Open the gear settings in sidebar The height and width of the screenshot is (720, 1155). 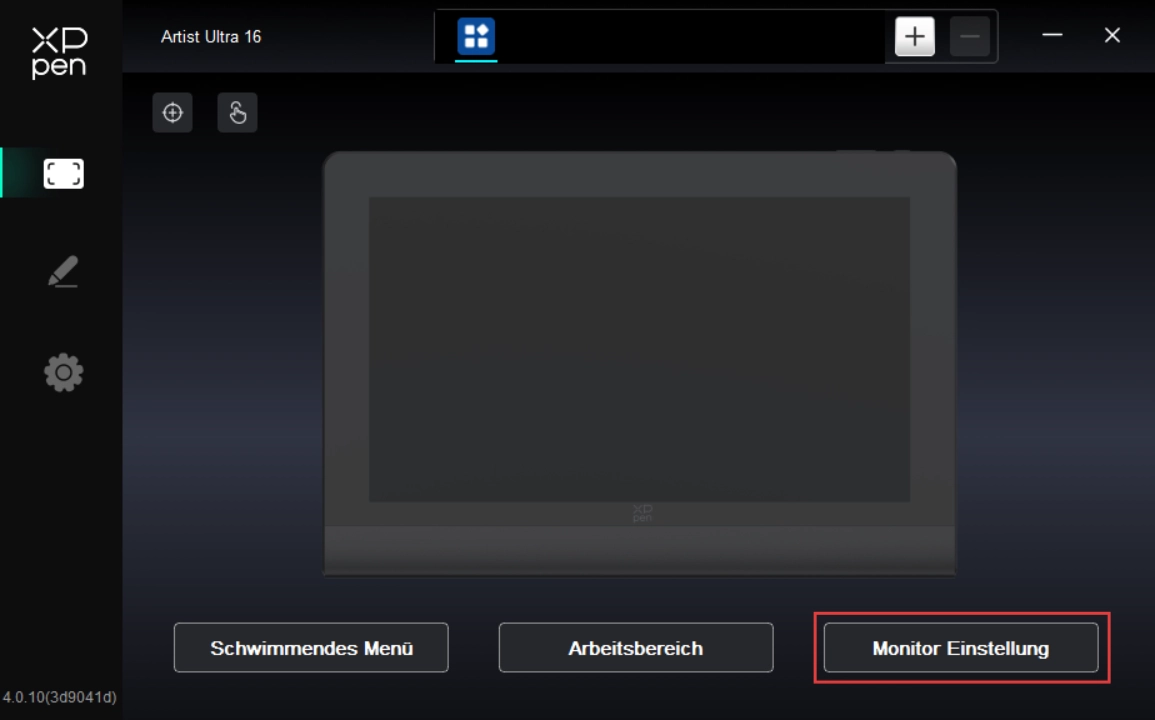coord(63,373)
